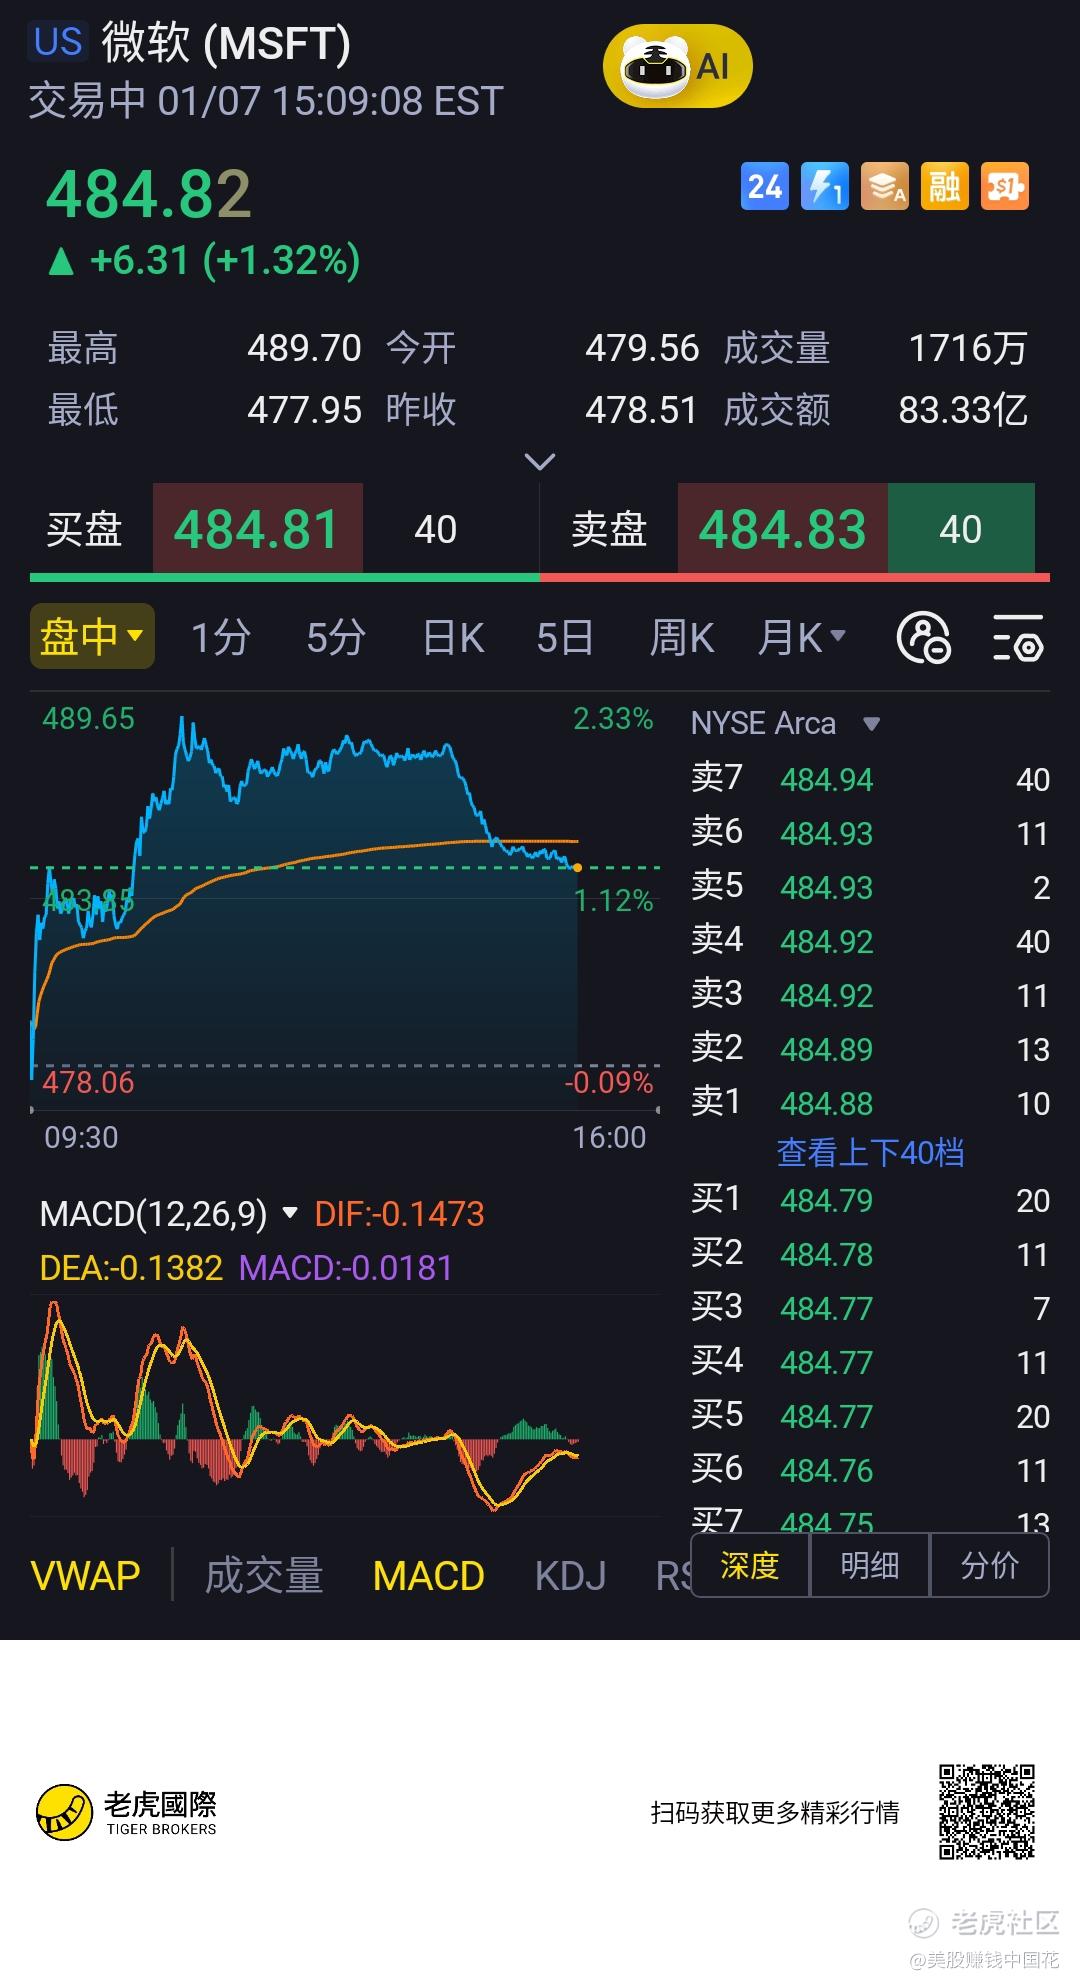
Task: Tap the orange stacked-layers A badge
Action: tap(885, 187)
